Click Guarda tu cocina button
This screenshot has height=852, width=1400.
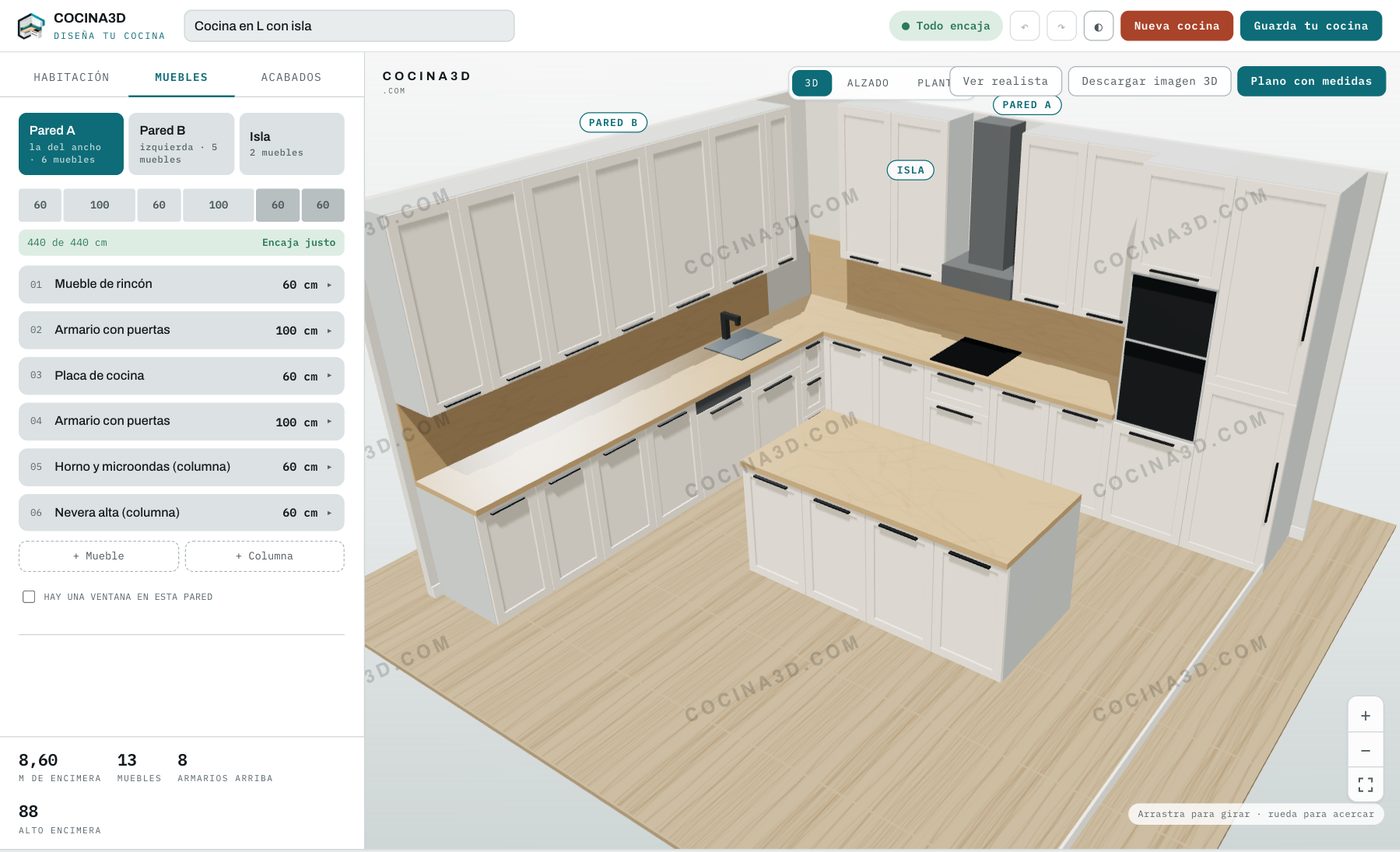tap(1311, 26)
